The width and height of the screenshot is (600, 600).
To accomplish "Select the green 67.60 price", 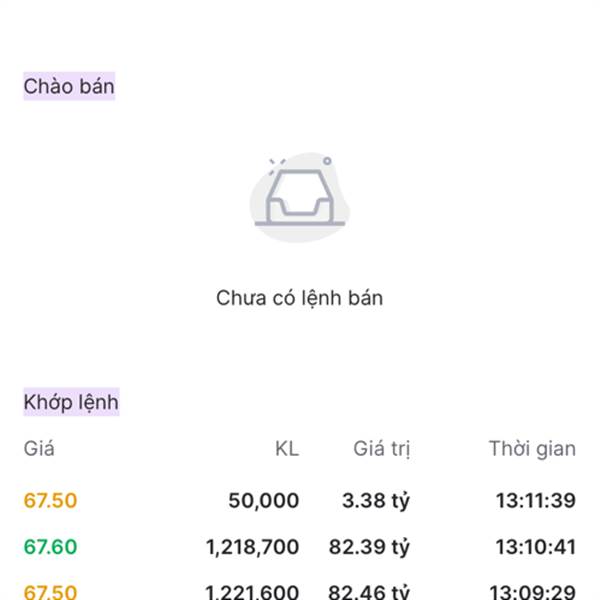I will pos(51,546).
